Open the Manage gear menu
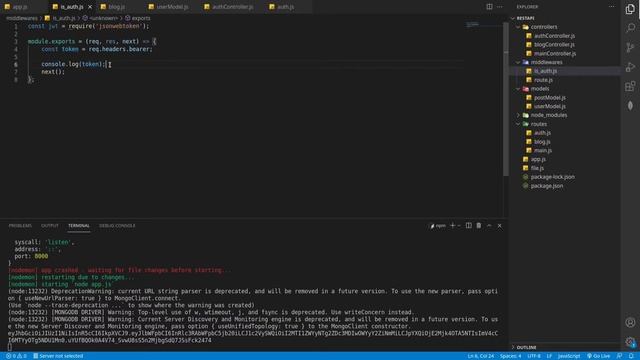Viewport: 640px width, 360px height. 630,342
